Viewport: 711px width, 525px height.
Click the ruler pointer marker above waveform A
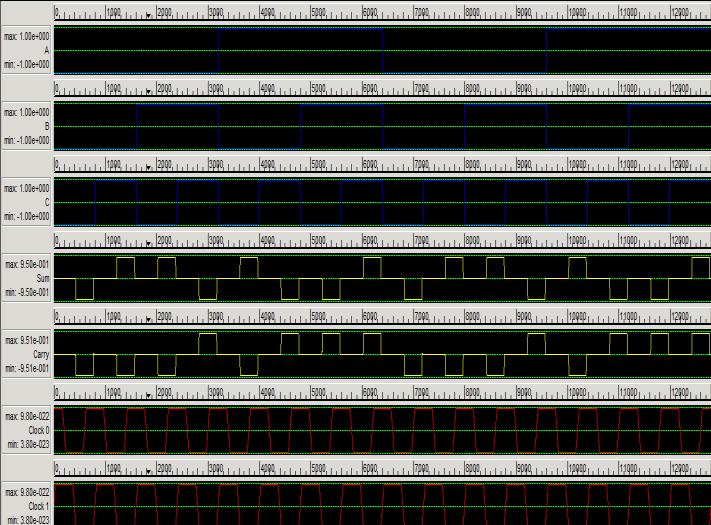[148, 15]
